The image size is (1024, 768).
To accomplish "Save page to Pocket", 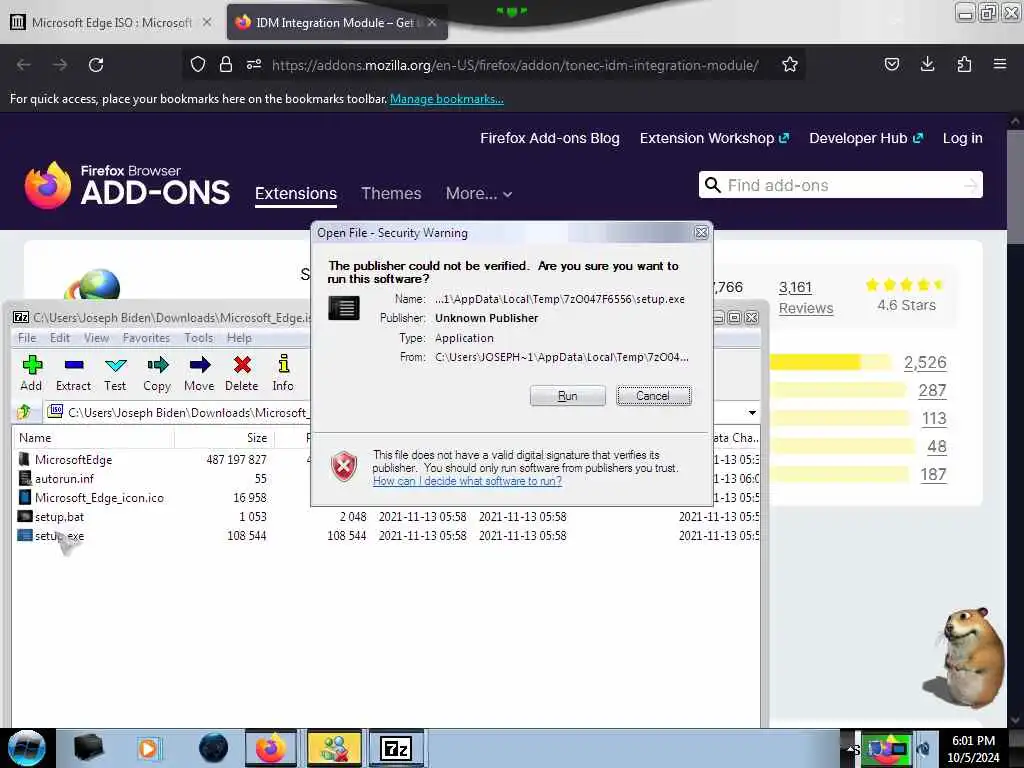I will click(891, 64).
